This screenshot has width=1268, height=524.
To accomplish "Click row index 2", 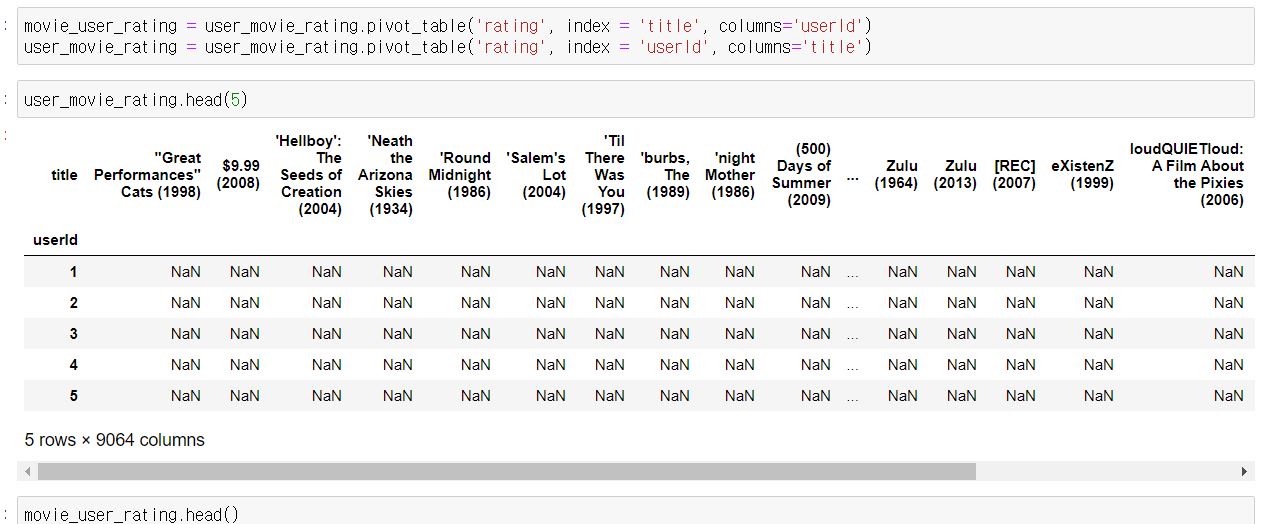I will (73, 303).
